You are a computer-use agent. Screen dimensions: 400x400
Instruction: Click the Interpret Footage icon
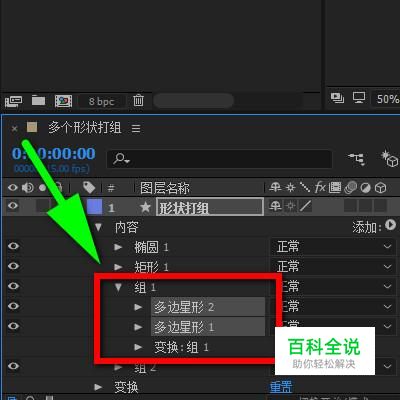click(x=13, y=100)
